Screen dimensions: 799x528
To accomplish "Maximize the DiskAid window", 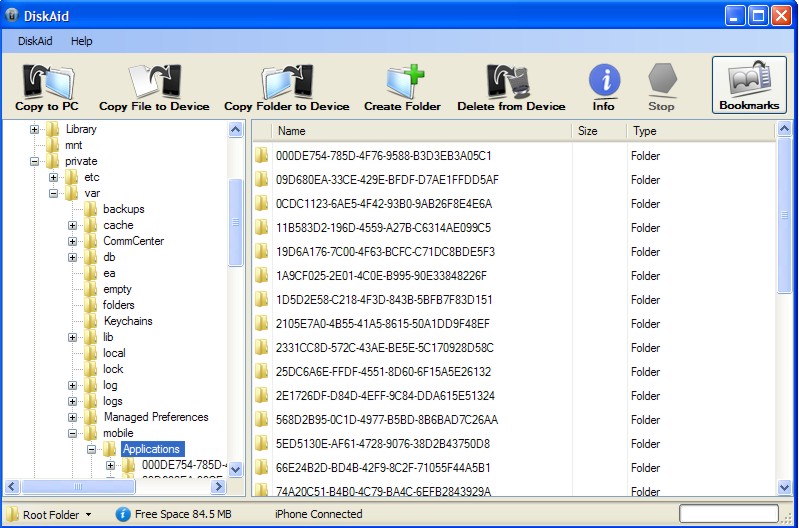I will pyautogui.click(x=758, y=16).
